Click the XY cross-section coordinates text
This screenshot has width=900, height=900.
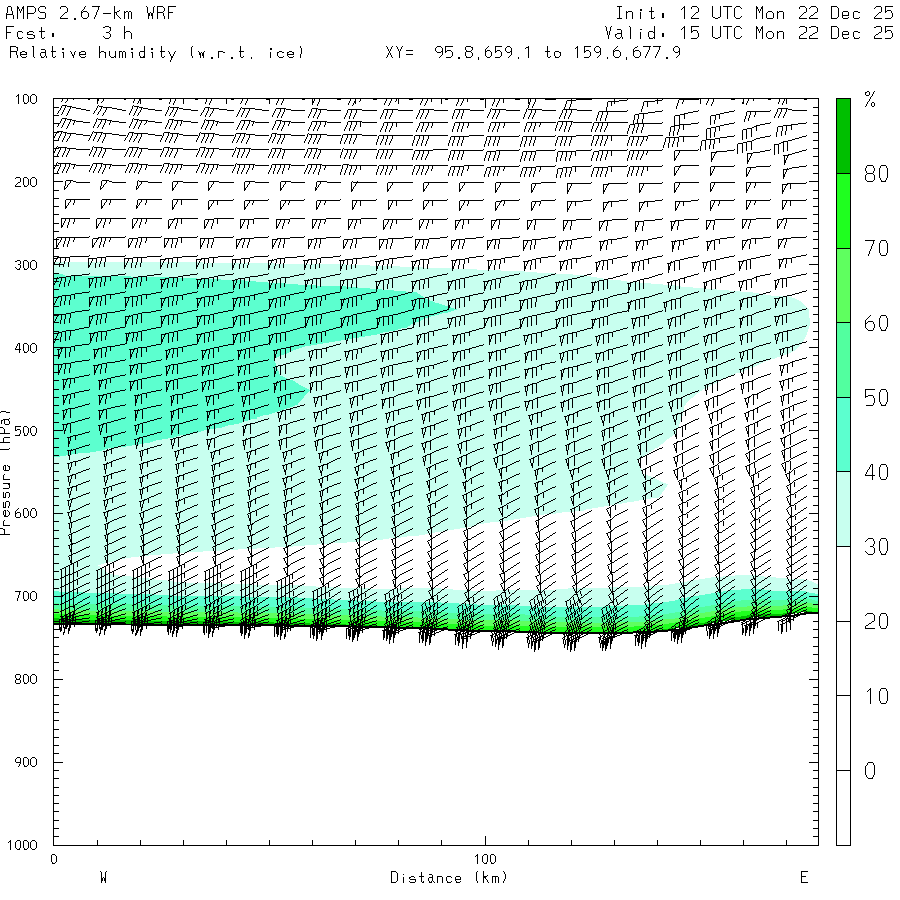[x=533, y=53]
